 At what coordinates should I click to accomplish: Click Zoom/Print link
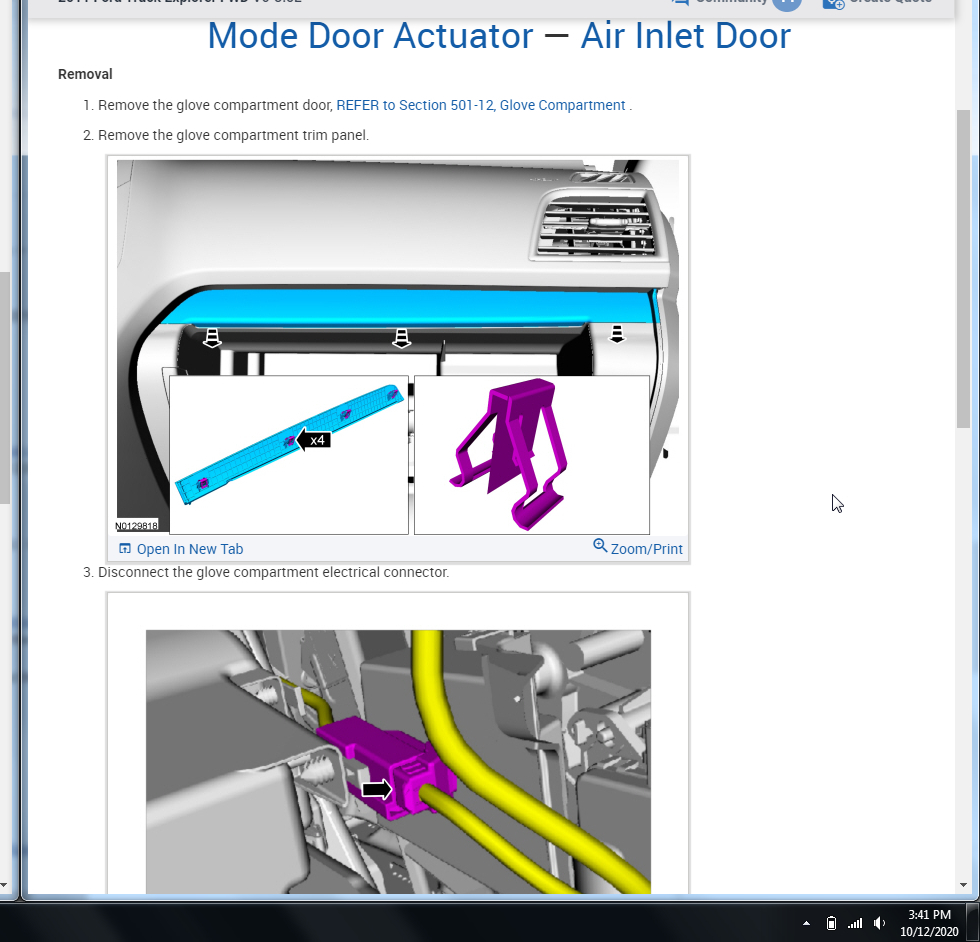646,549
